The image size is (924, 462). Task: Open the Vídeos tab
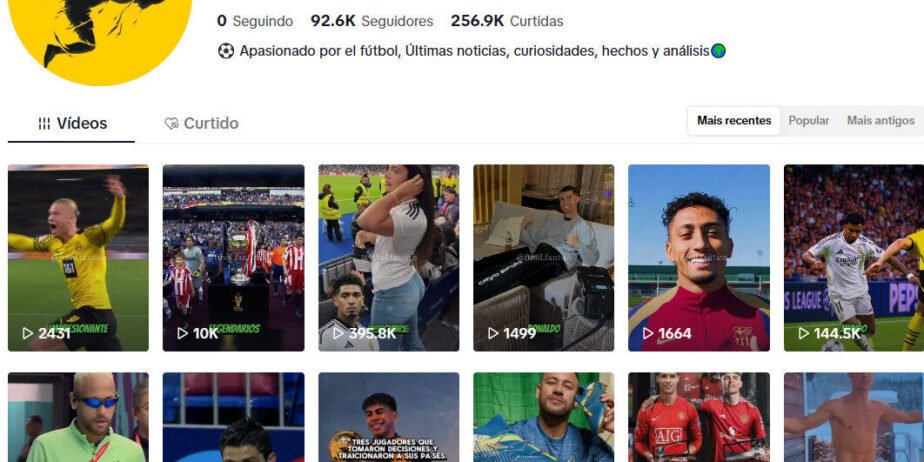71,123
